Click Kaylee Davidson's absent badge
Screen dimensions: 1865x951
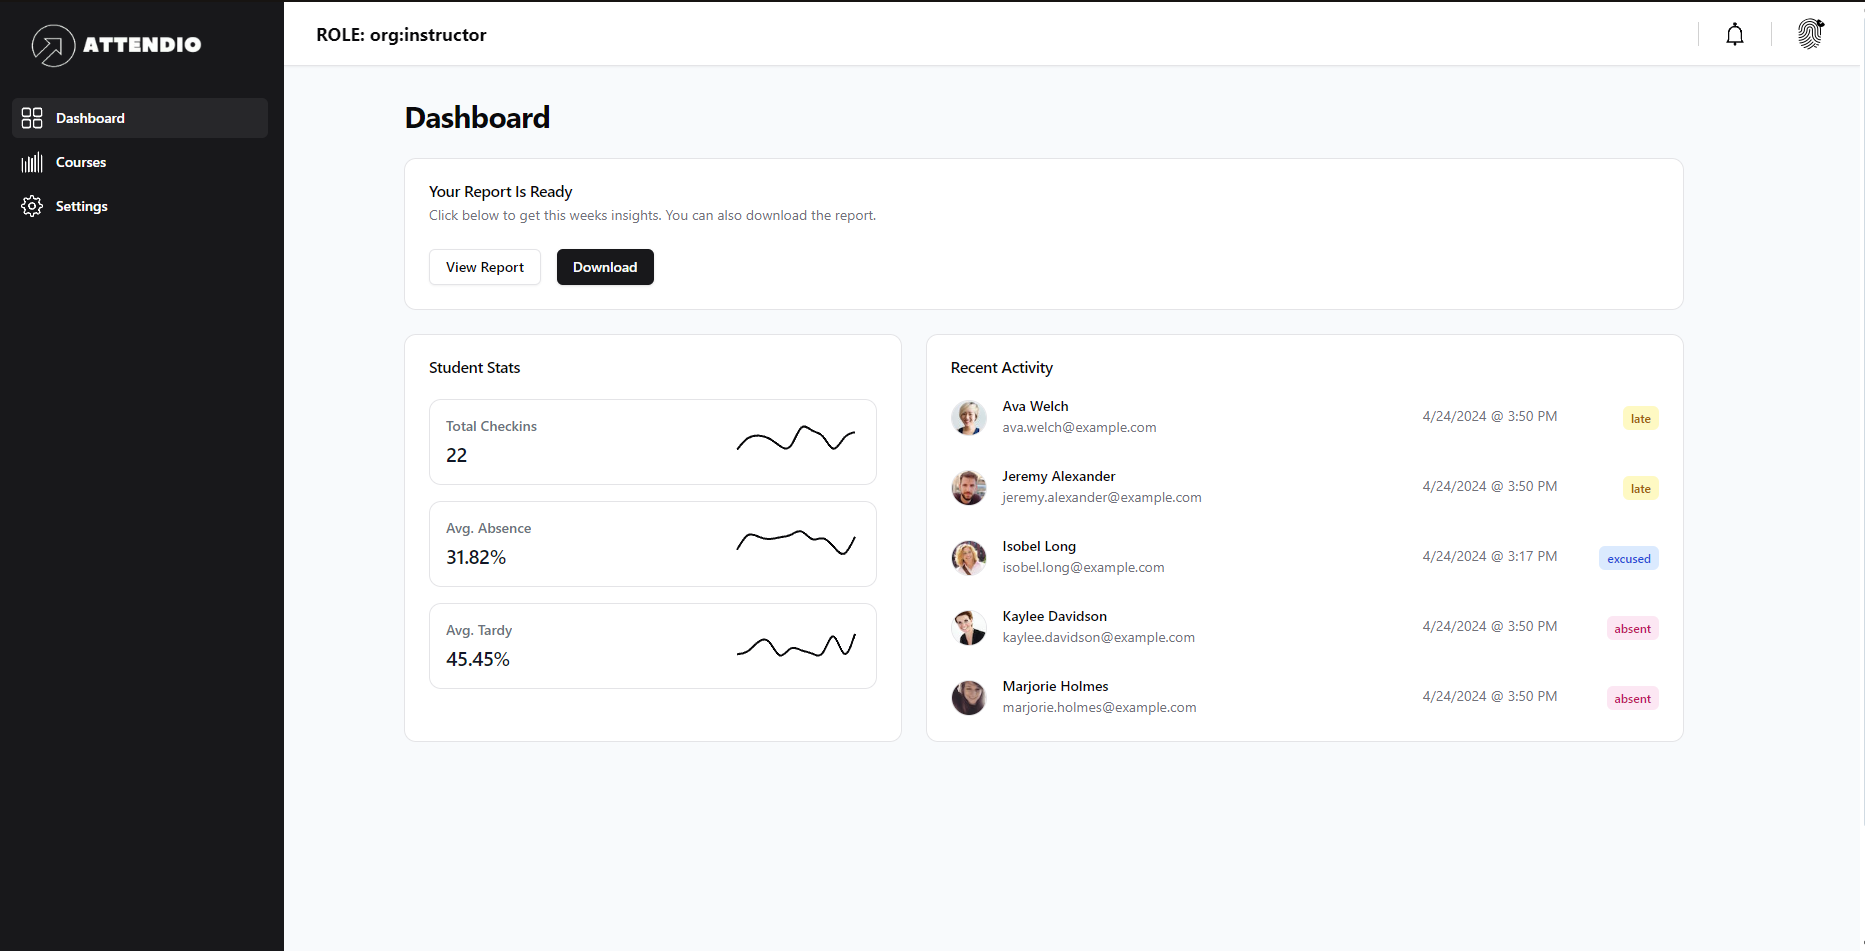1632,628
